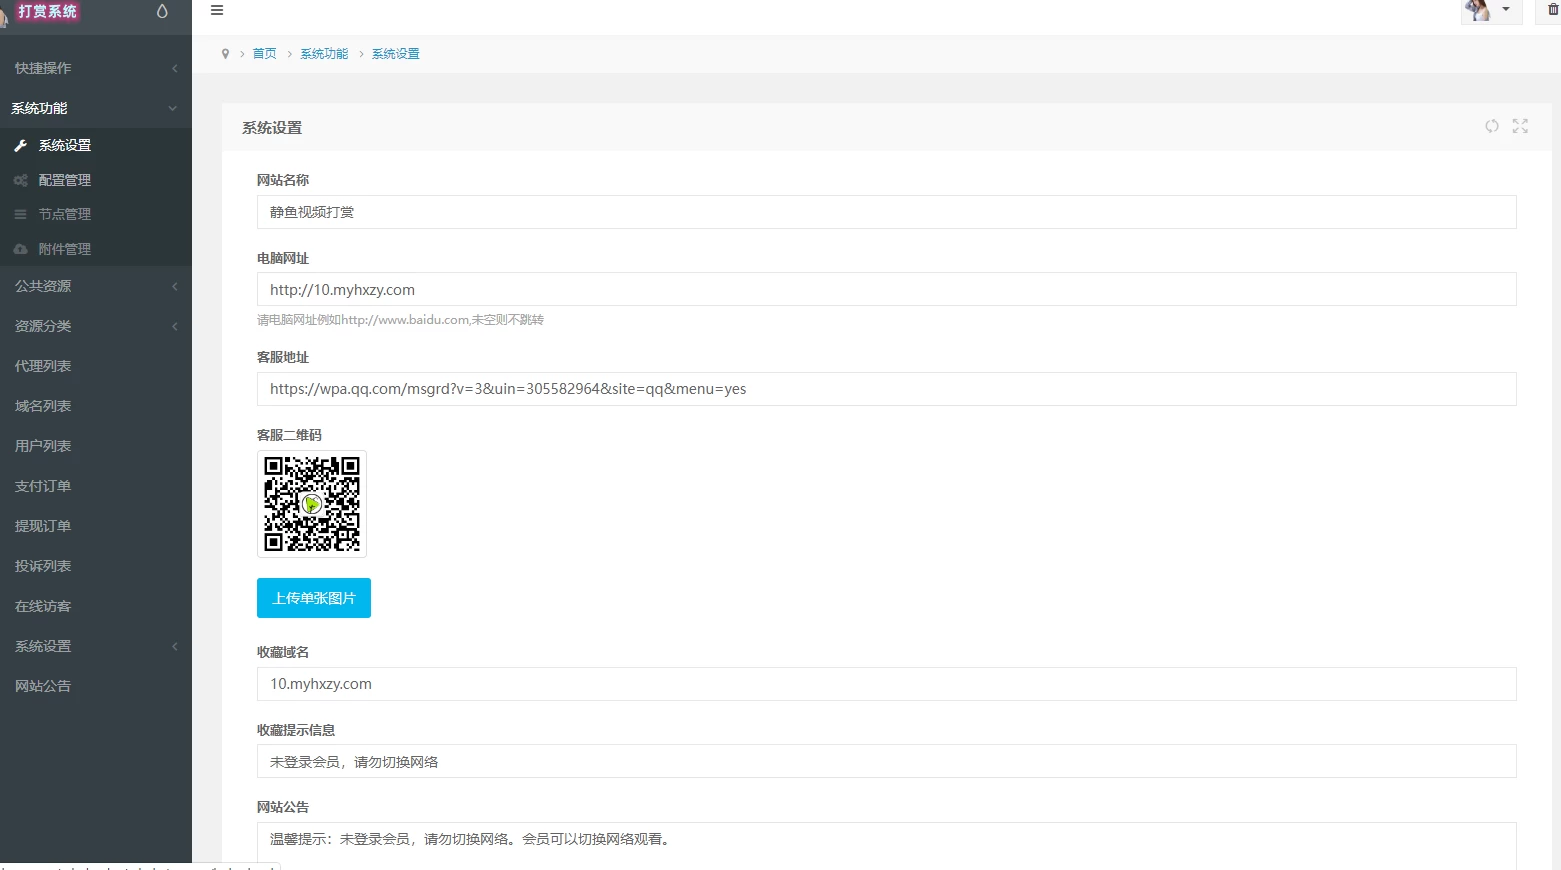Click the water drop icon in sidebar header
The width and height of the screenshot is (1561, 870).
(162, 12)
